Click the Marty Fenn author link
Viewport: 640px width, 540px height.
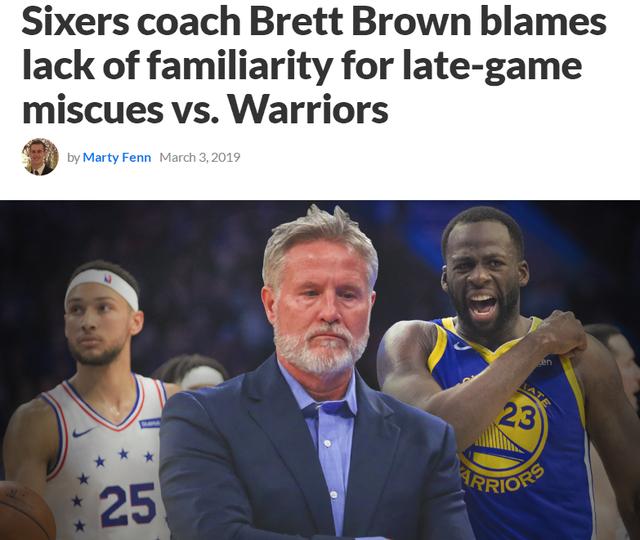pyautogui.click(x=117, y=157)
